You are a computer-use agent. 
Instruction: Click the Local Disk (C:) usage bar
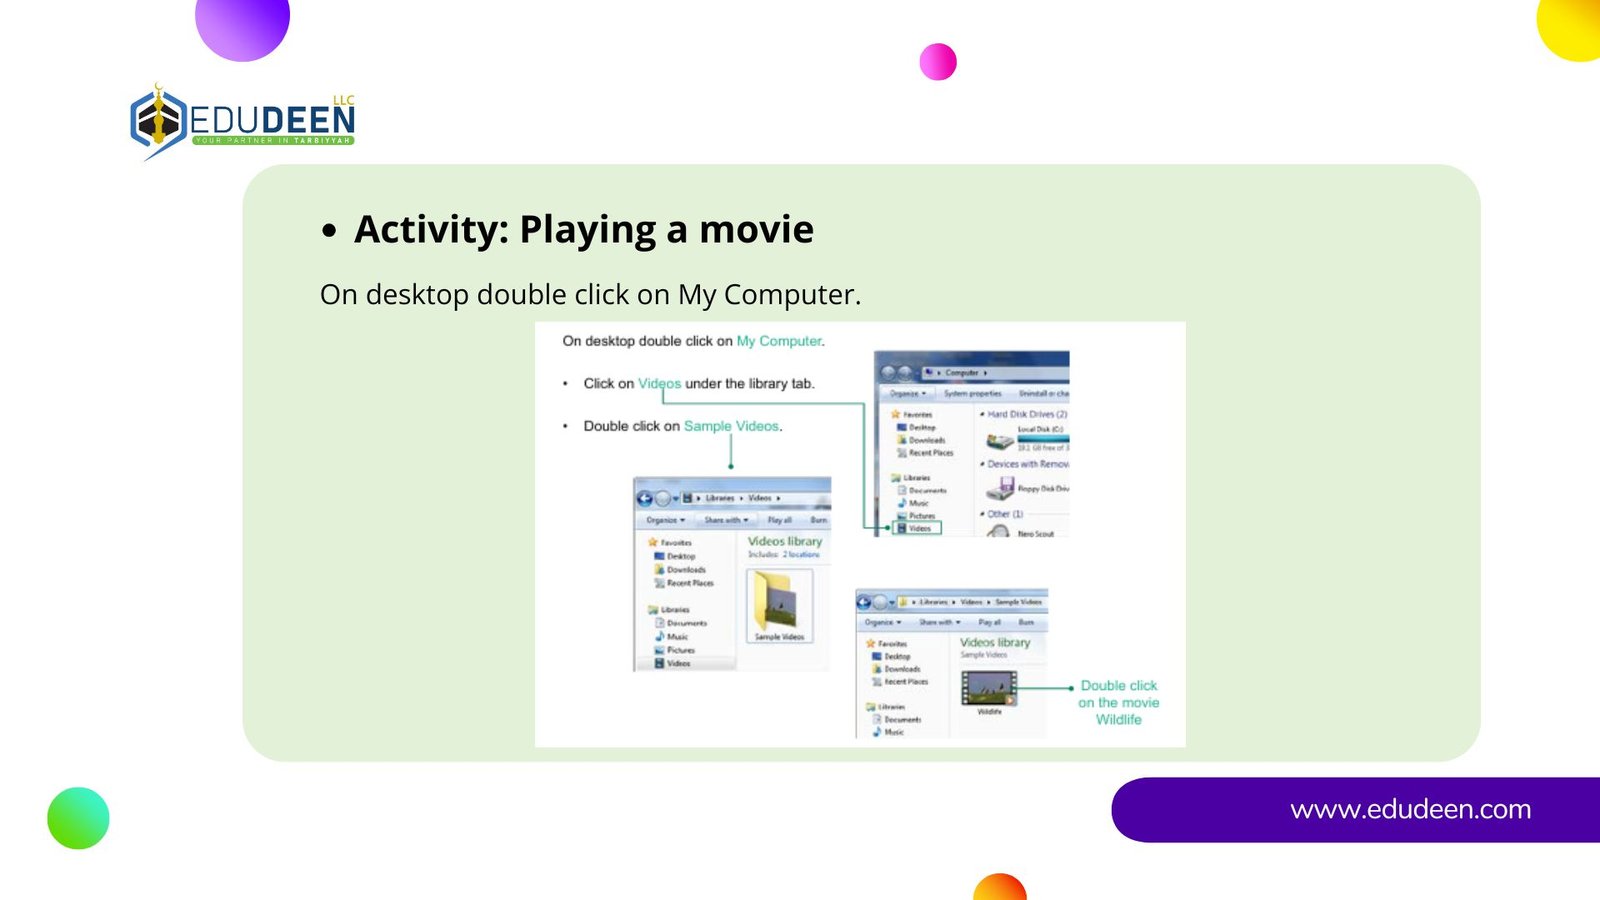click(1043, 438)
